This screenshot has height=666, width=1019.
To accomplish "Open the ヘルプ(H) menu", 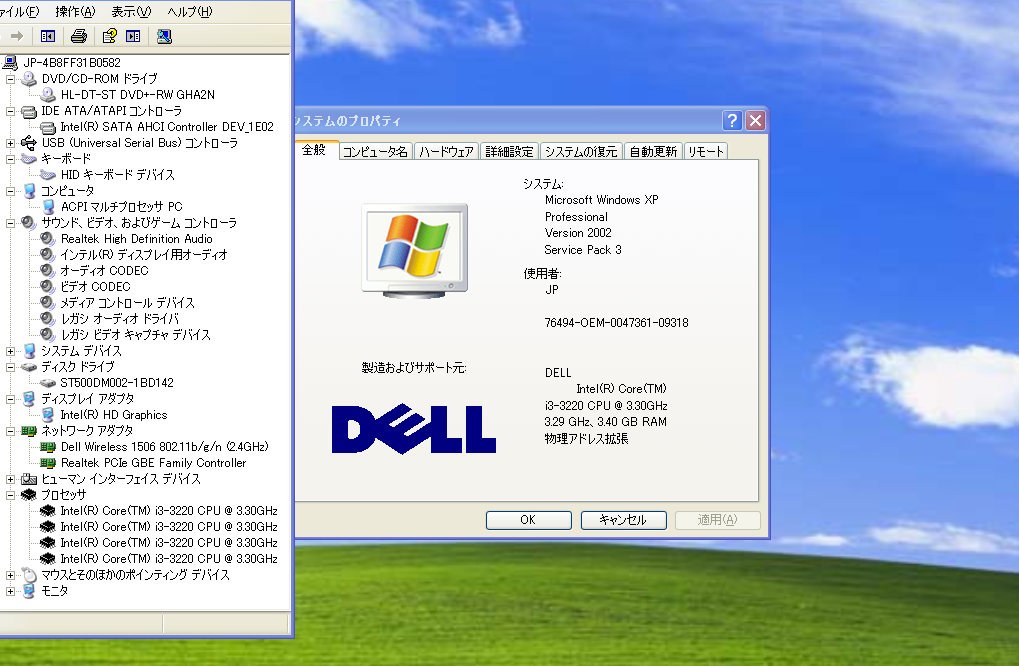I will click(x=189, y=12).
